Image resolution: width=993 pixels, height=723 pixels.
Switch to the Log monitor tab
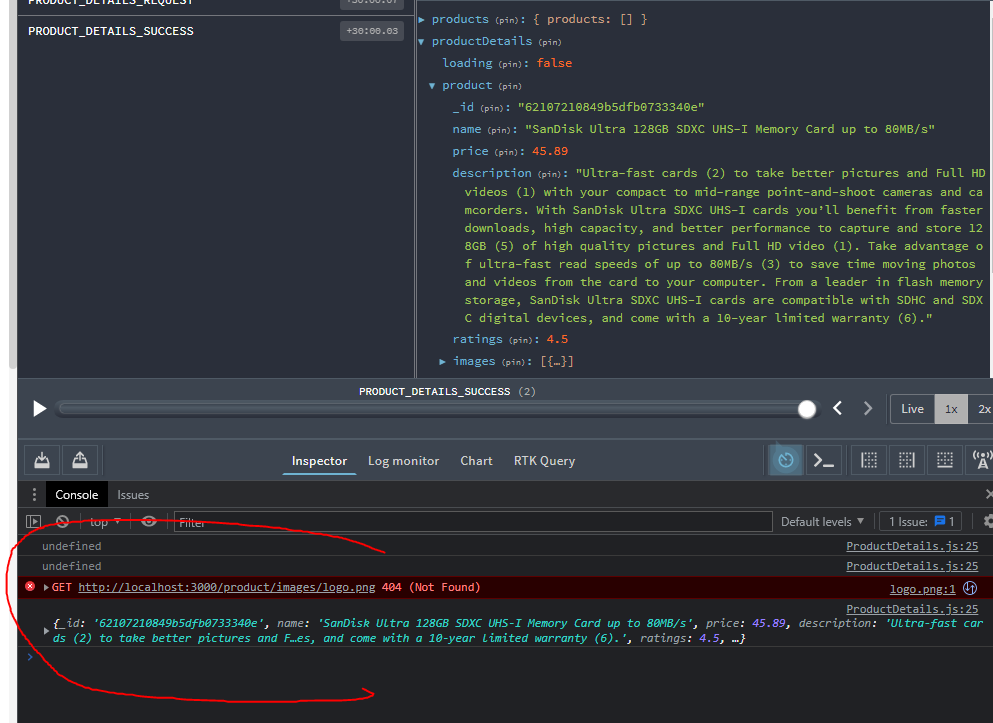pos(403,461)
